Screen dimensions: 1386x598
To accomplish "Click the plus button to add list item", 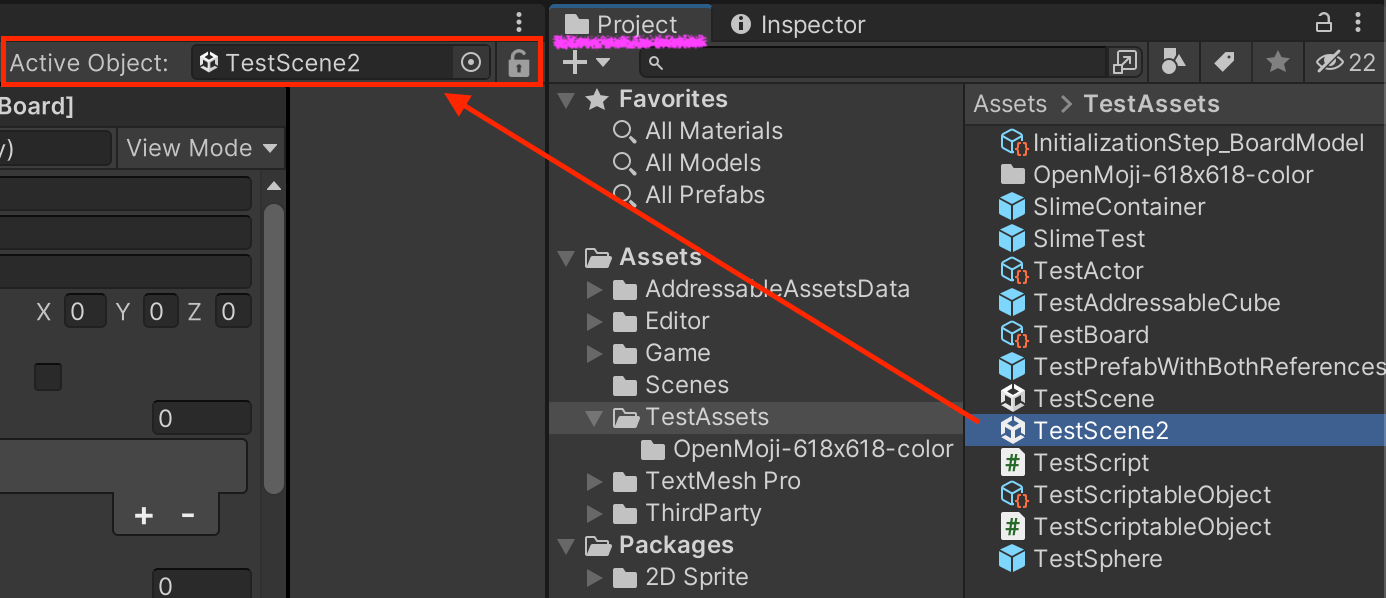I will pyautogui.click(x=144, y=515).
